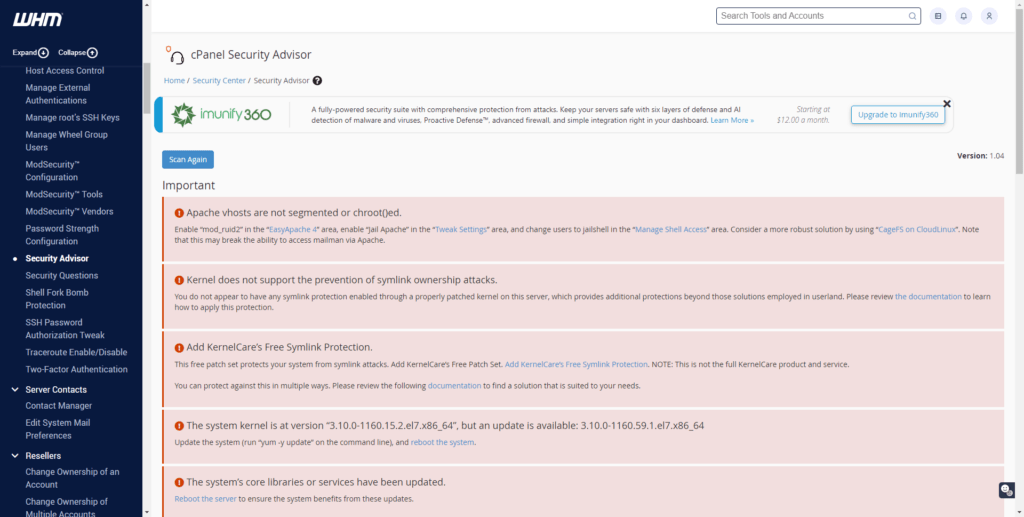Open Host Access Control in sidebar
Screen dimensions: 1024x517
pos(65,70)
